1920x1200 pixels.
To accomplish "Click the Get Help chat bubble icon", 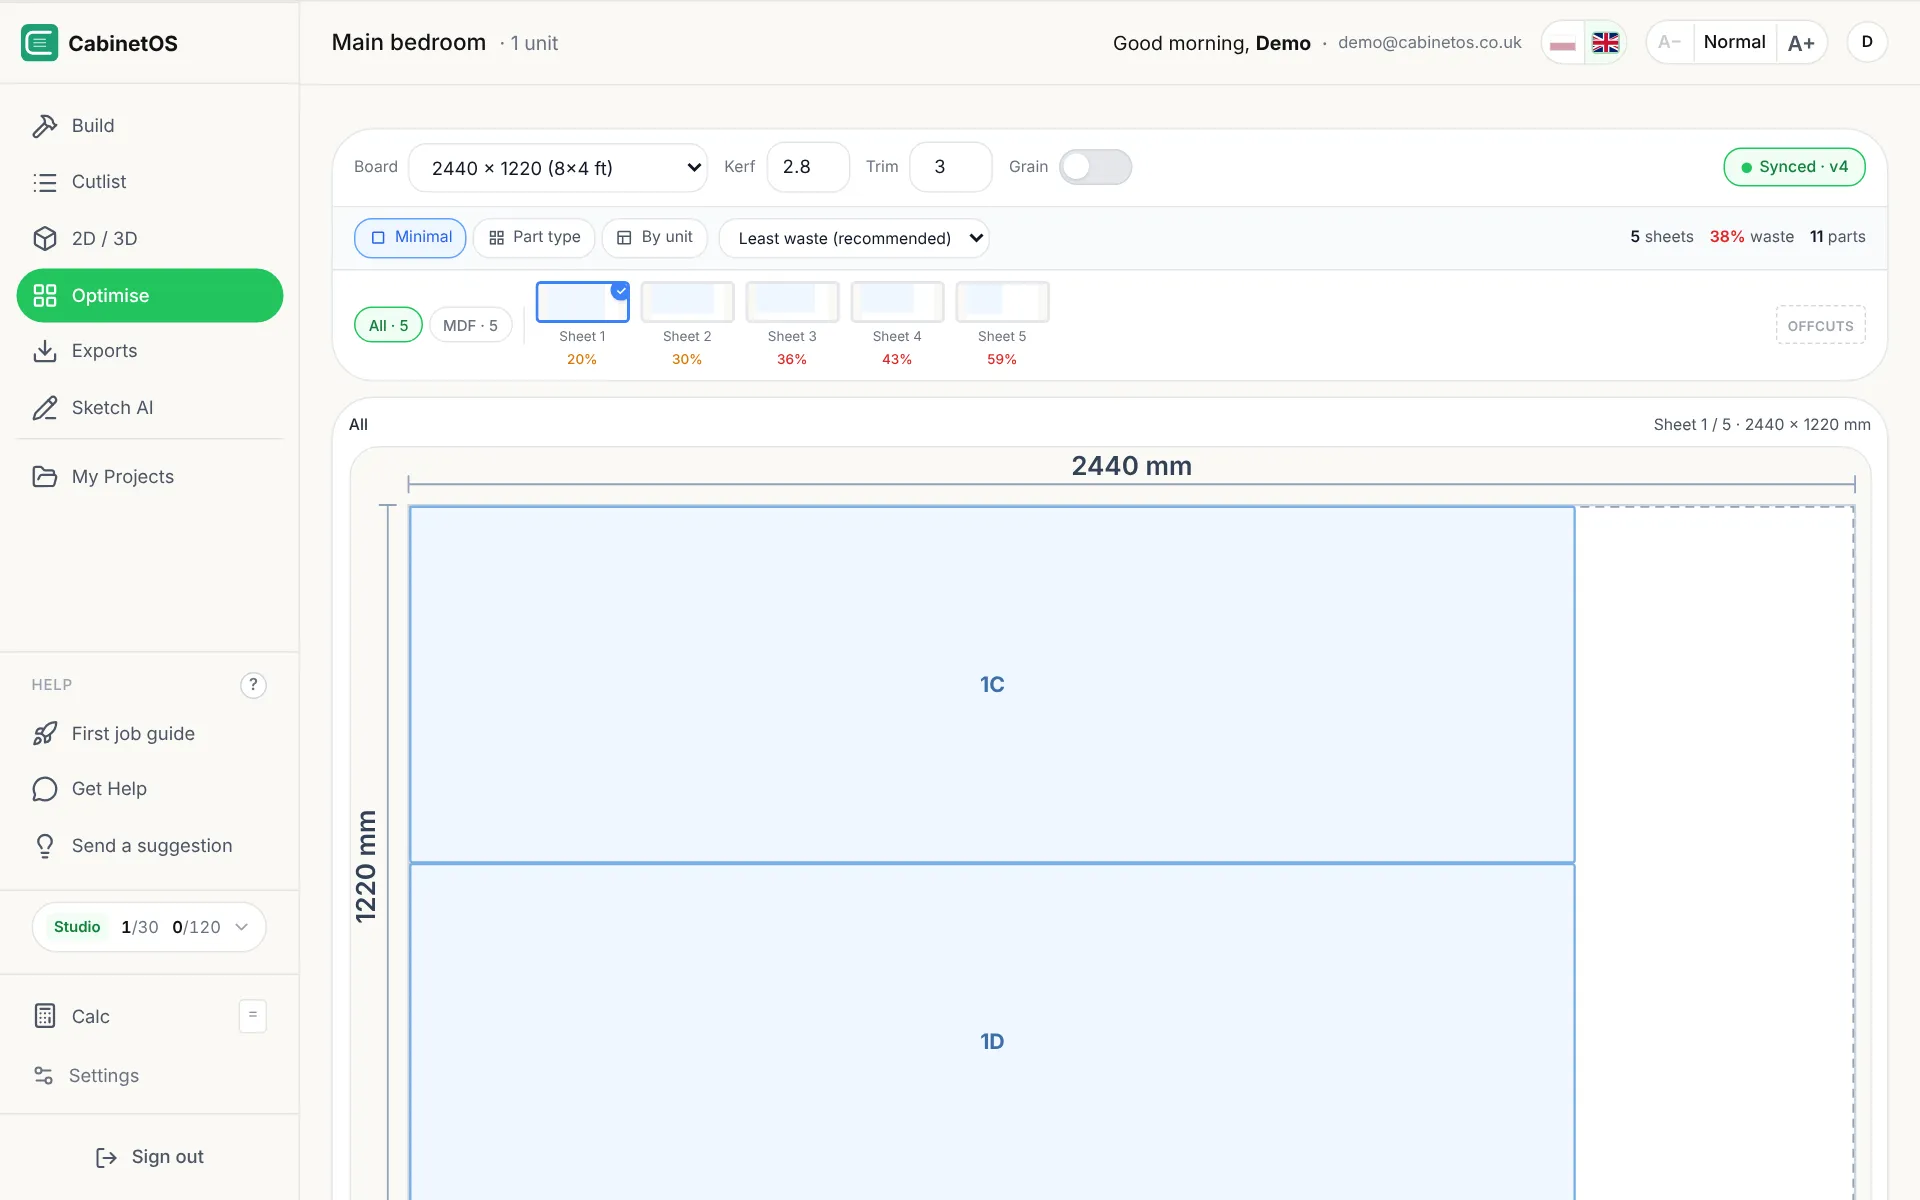I will 45,789.
